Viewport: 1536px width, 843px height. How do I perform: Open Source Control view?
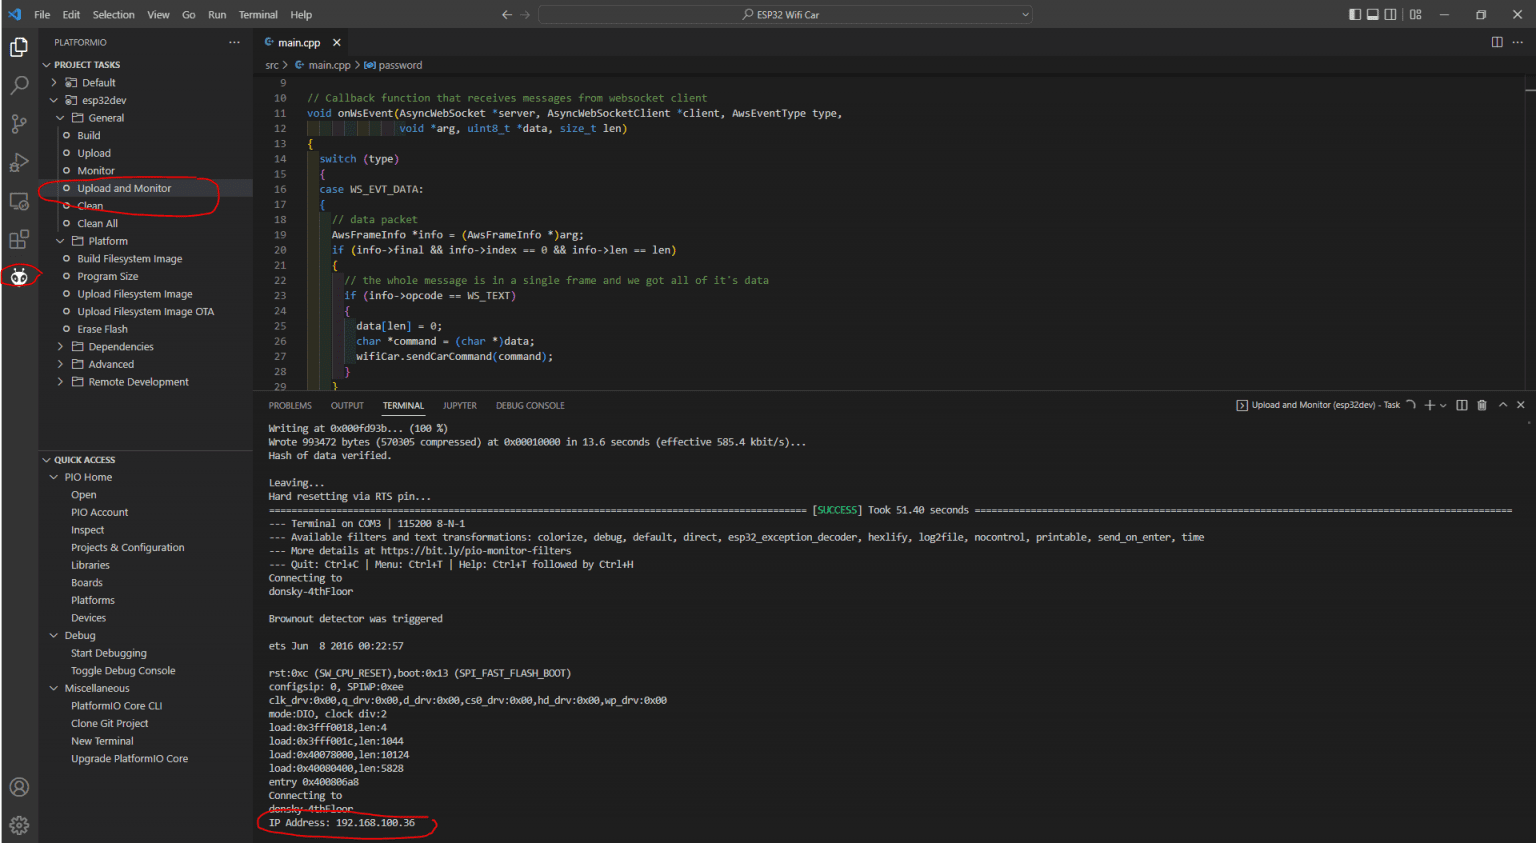[19, 124]
